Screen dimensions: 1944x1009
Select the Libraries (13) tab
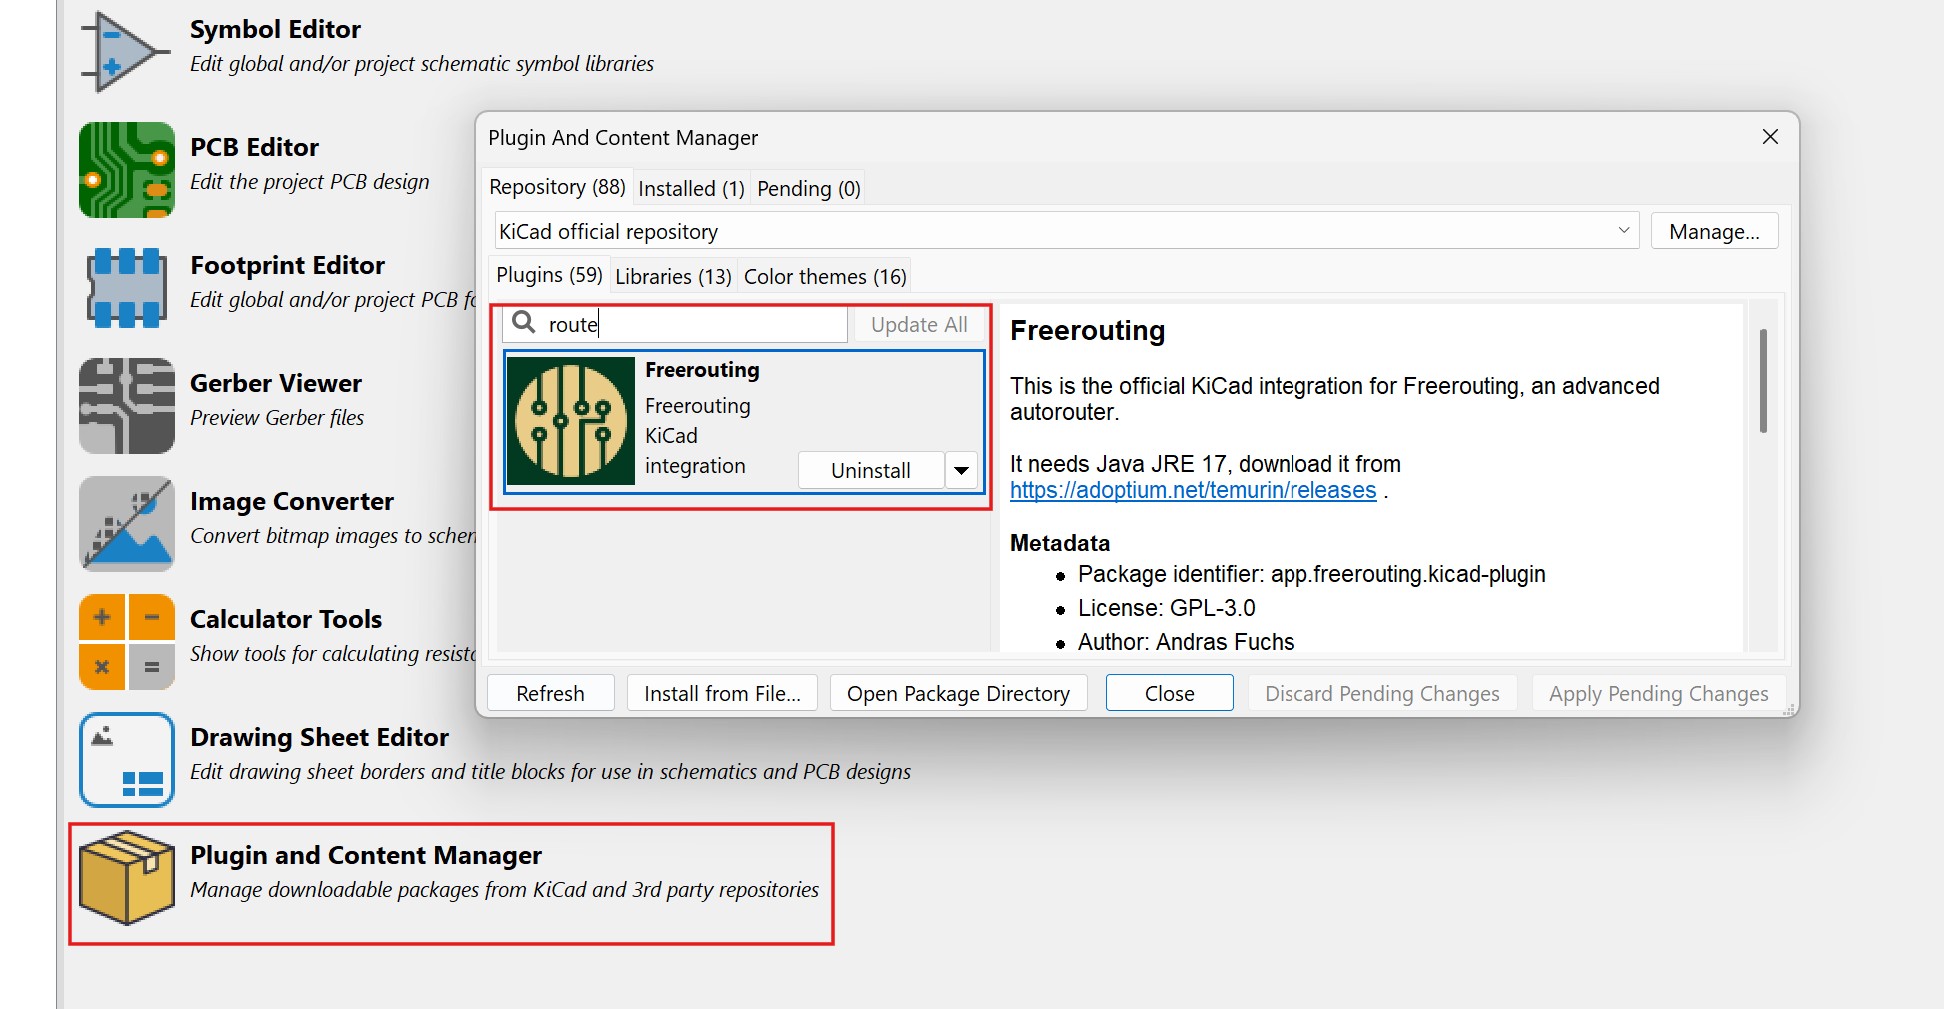(673, 276)
